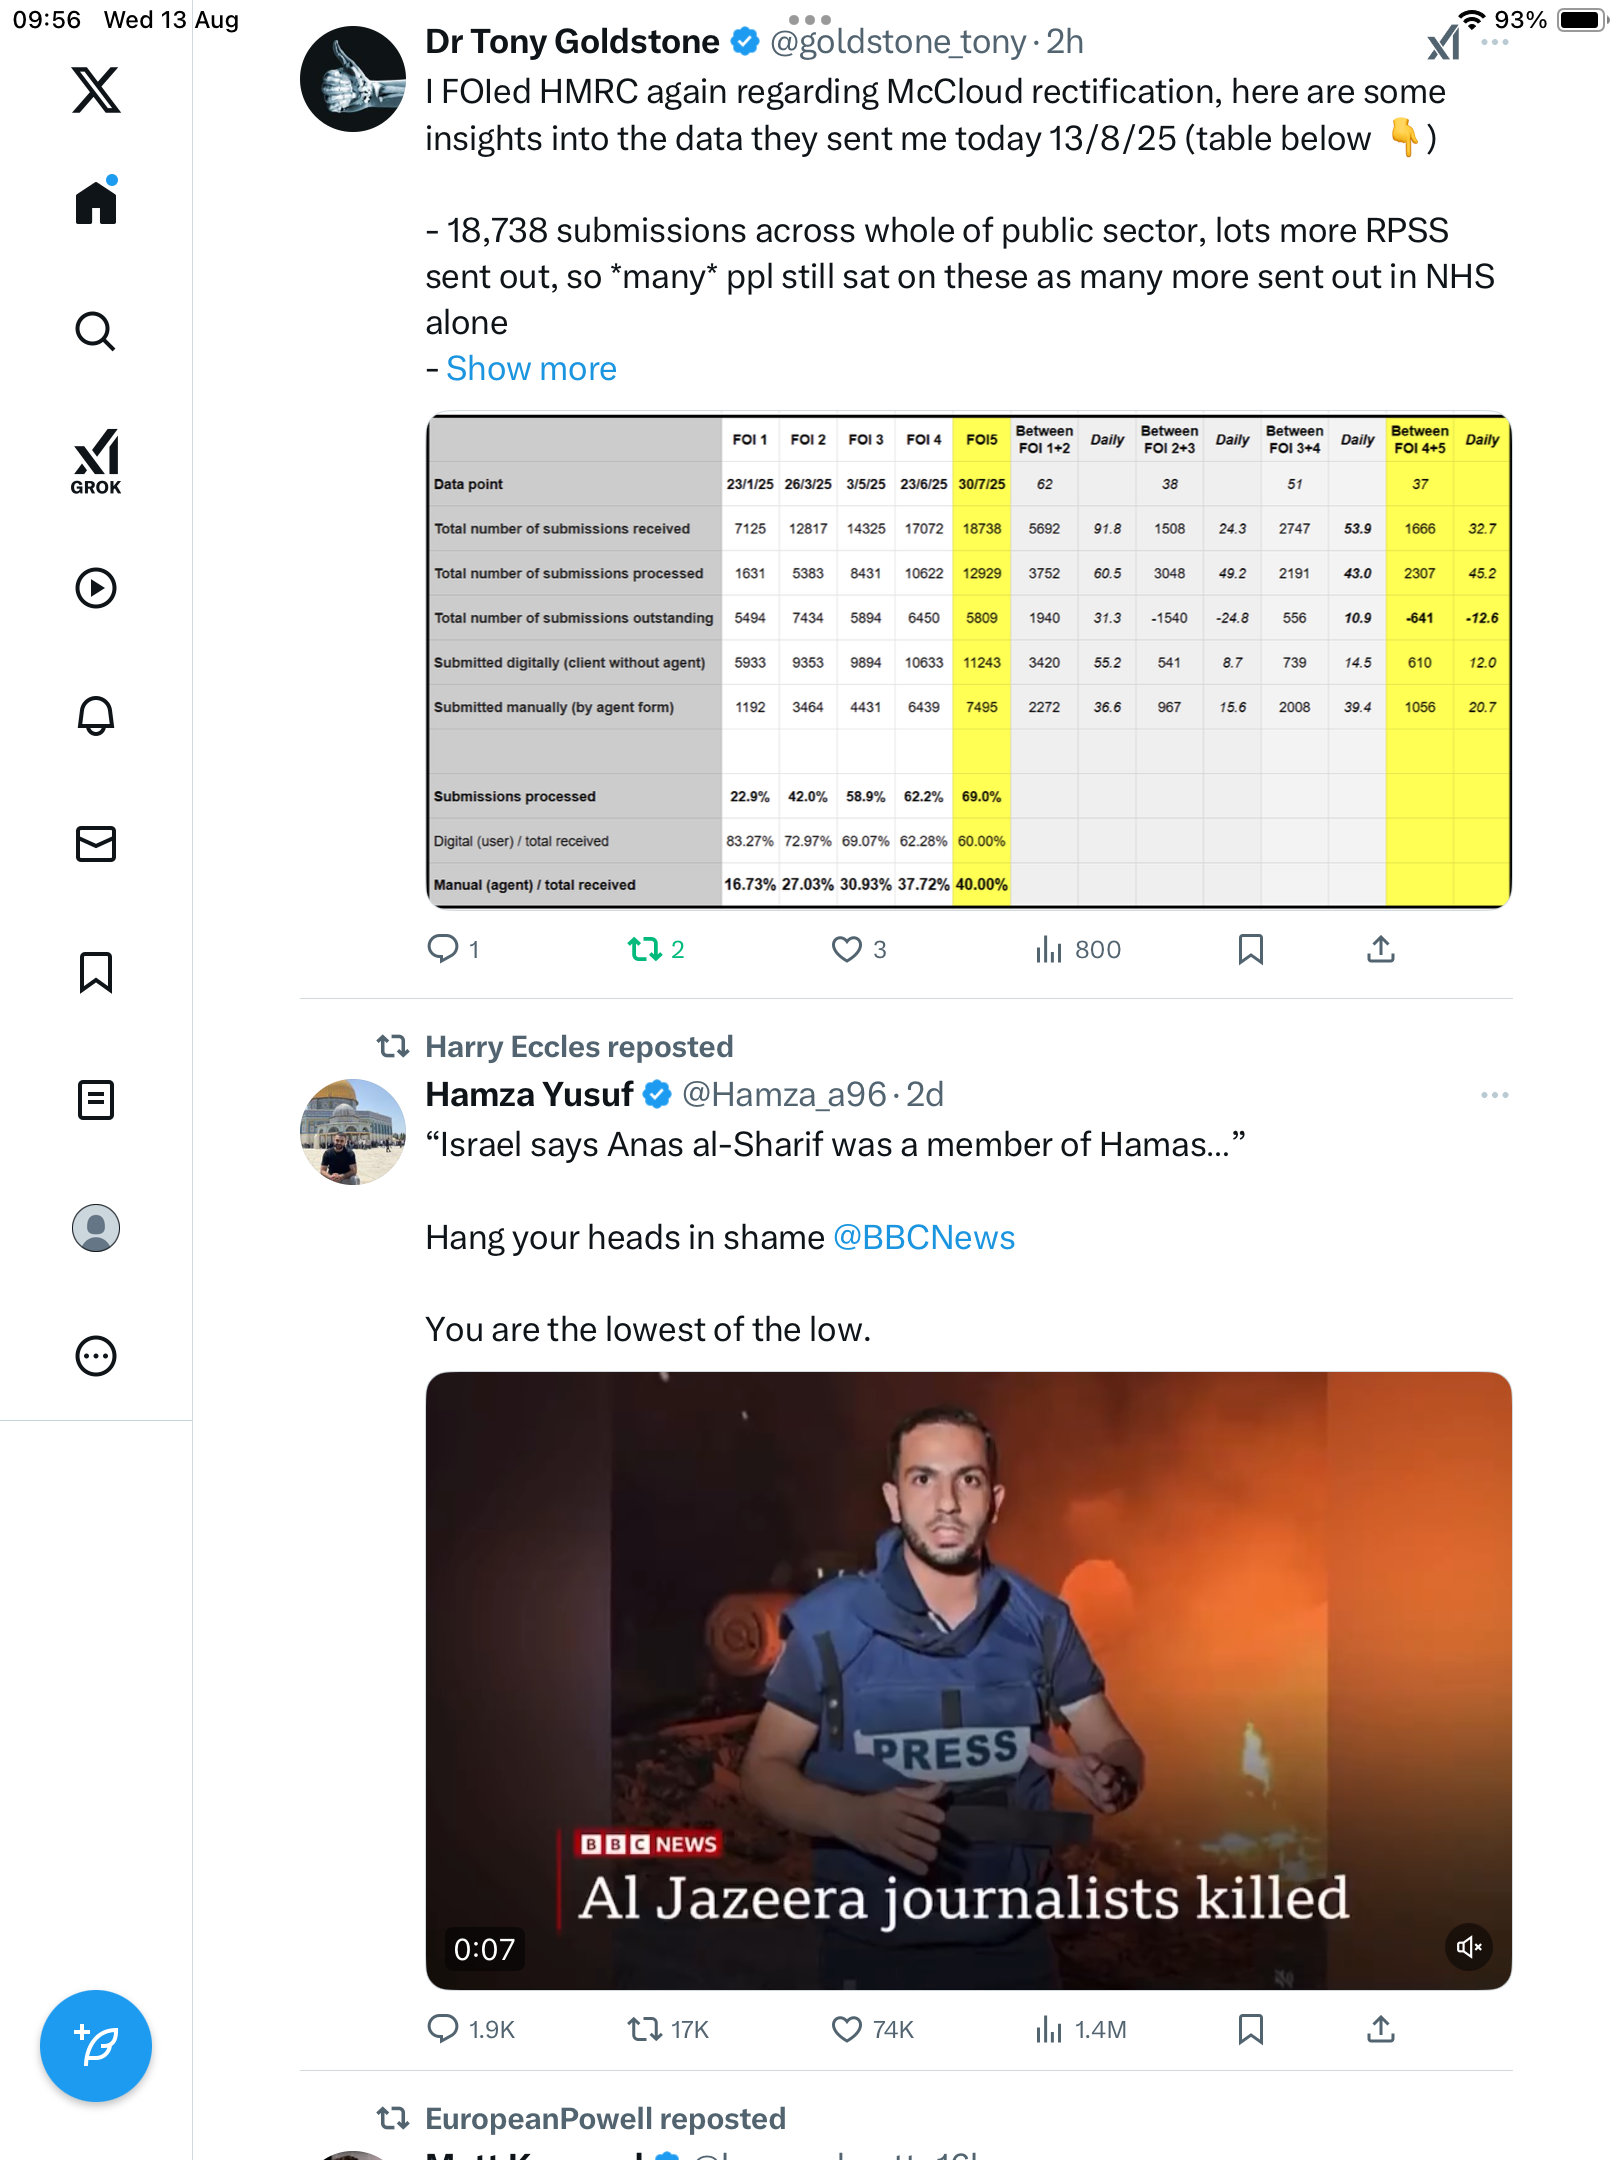Open Bookmarks in the sidebar
The width and height of the screenshot is (1620, 2160).
pyautogui.click(x=96, y=972)
